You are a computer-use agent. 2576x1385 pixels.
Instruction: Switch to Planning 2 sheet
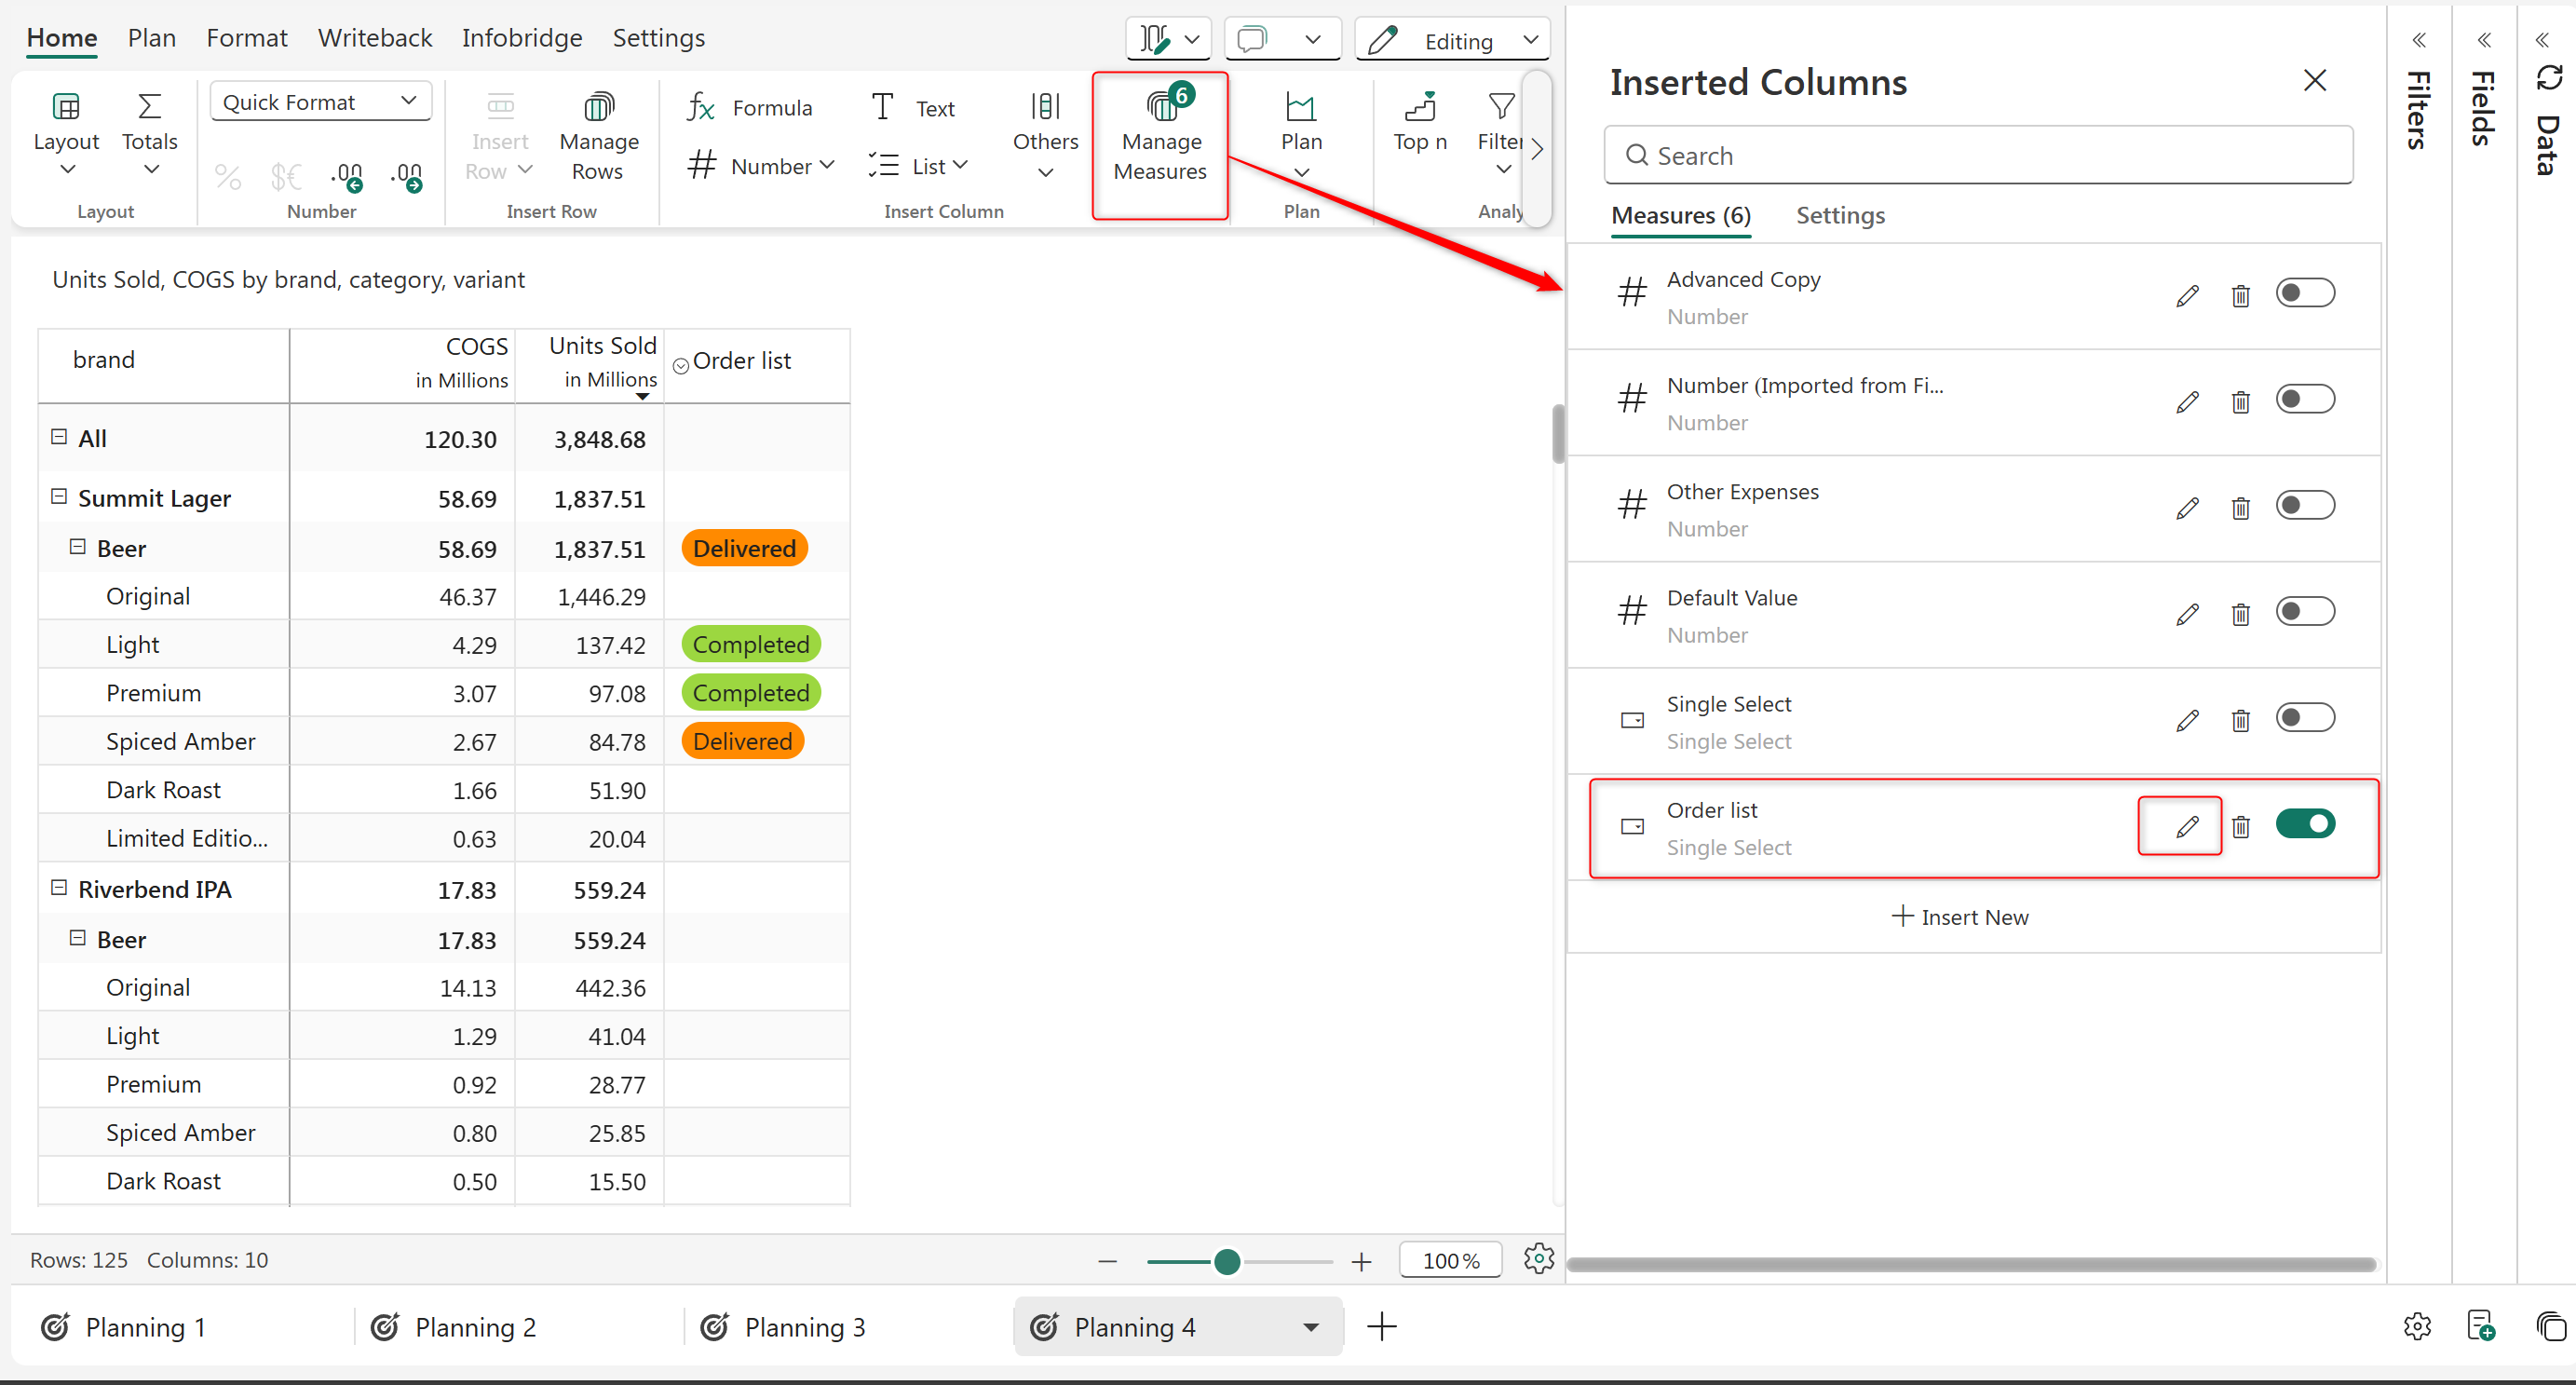[x=475, y=1327]
